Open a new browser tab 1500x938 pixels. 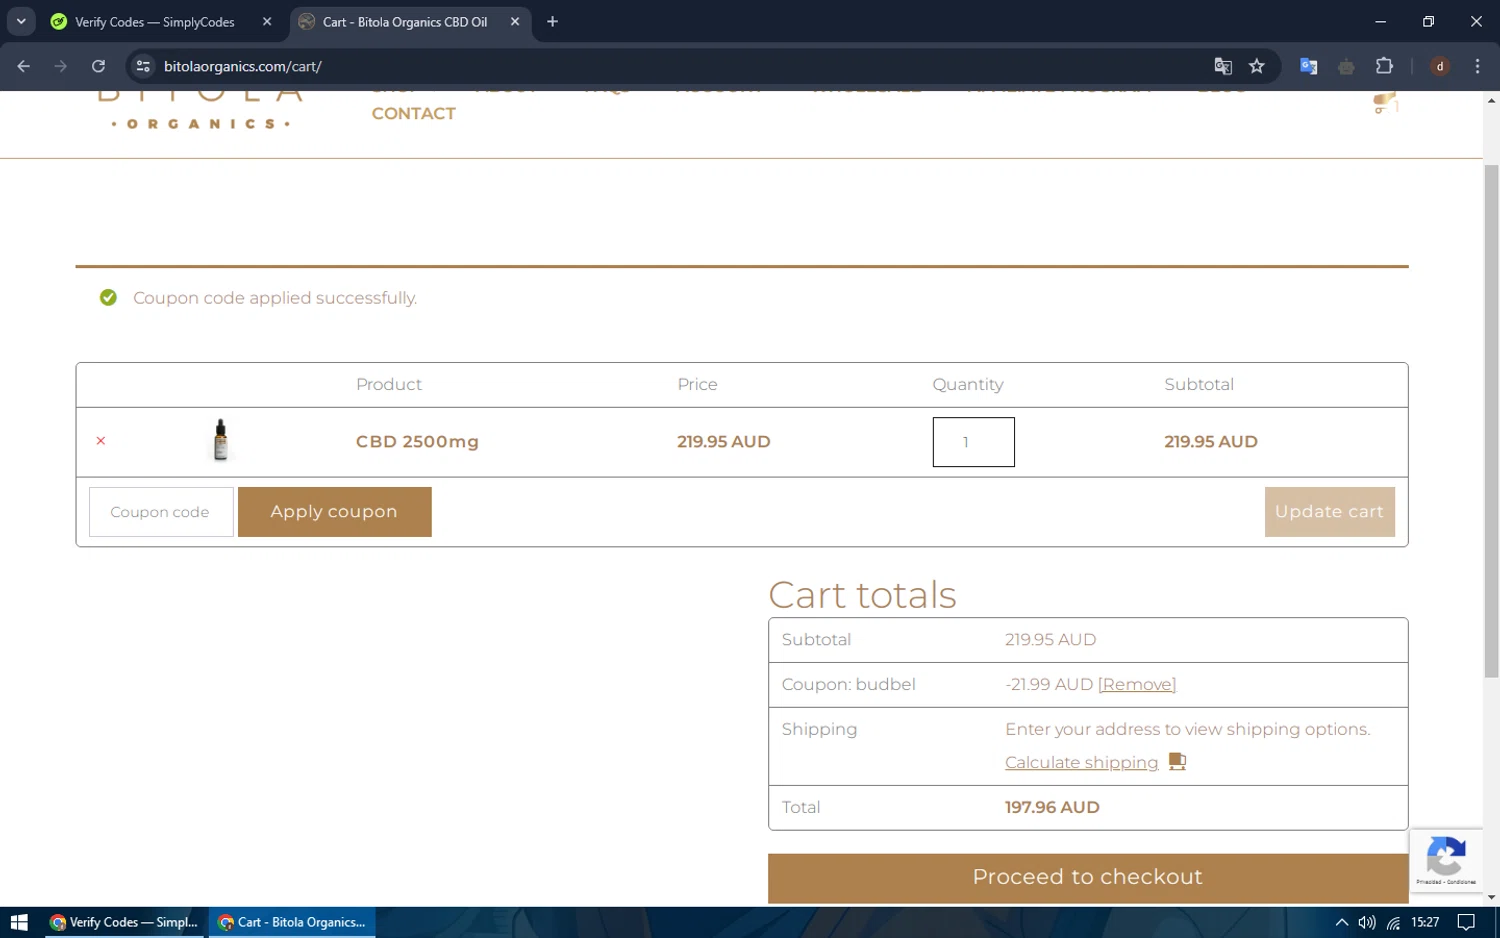point(552,22)
